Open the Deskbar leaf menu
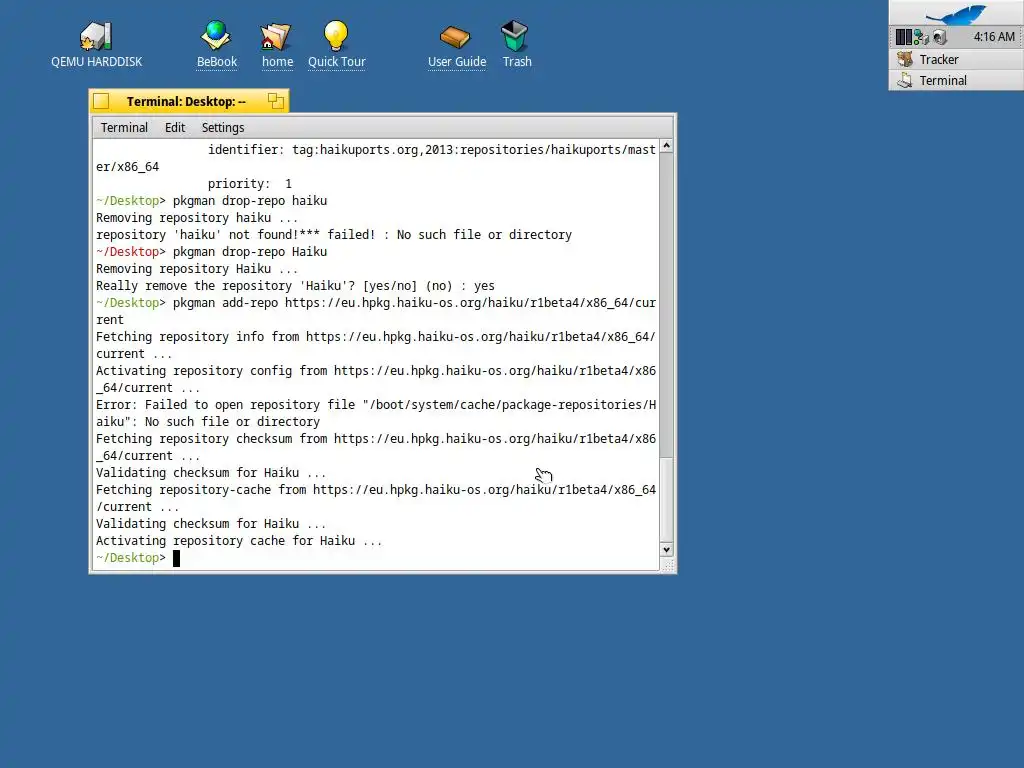1024x768 pixels. tap(956, 13)
